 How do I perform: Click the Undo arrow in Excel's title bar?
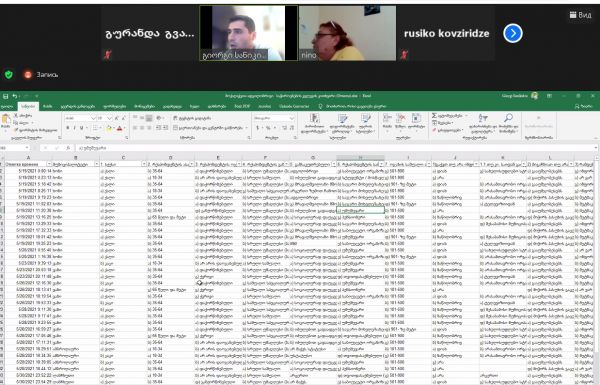(x=15, y=96)
